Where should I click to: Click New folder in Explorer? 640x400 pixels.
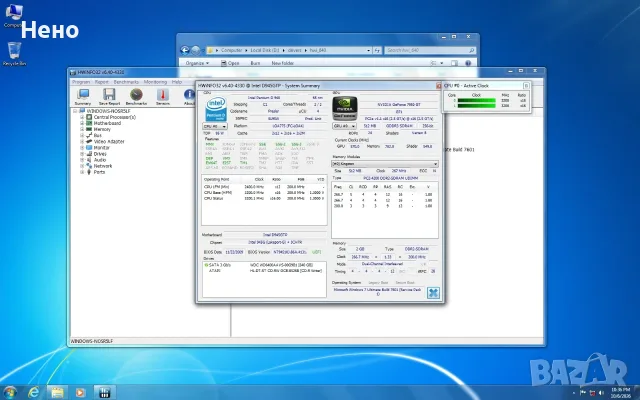click(282, 63)
